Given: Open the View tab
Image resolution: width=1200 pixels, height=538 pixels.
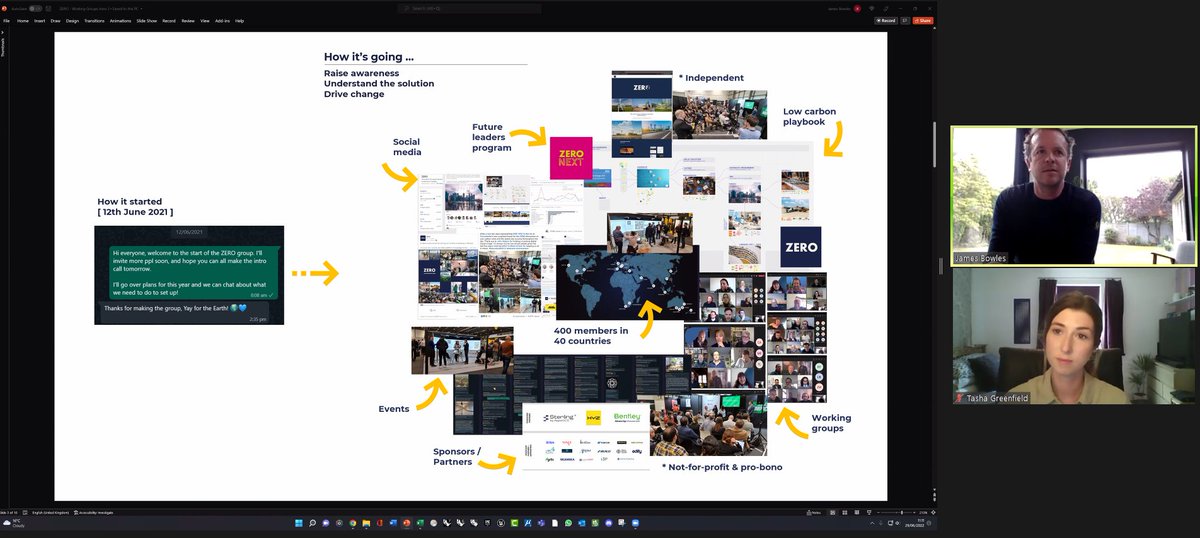Looking at the screenshot, I should point(205,20).
